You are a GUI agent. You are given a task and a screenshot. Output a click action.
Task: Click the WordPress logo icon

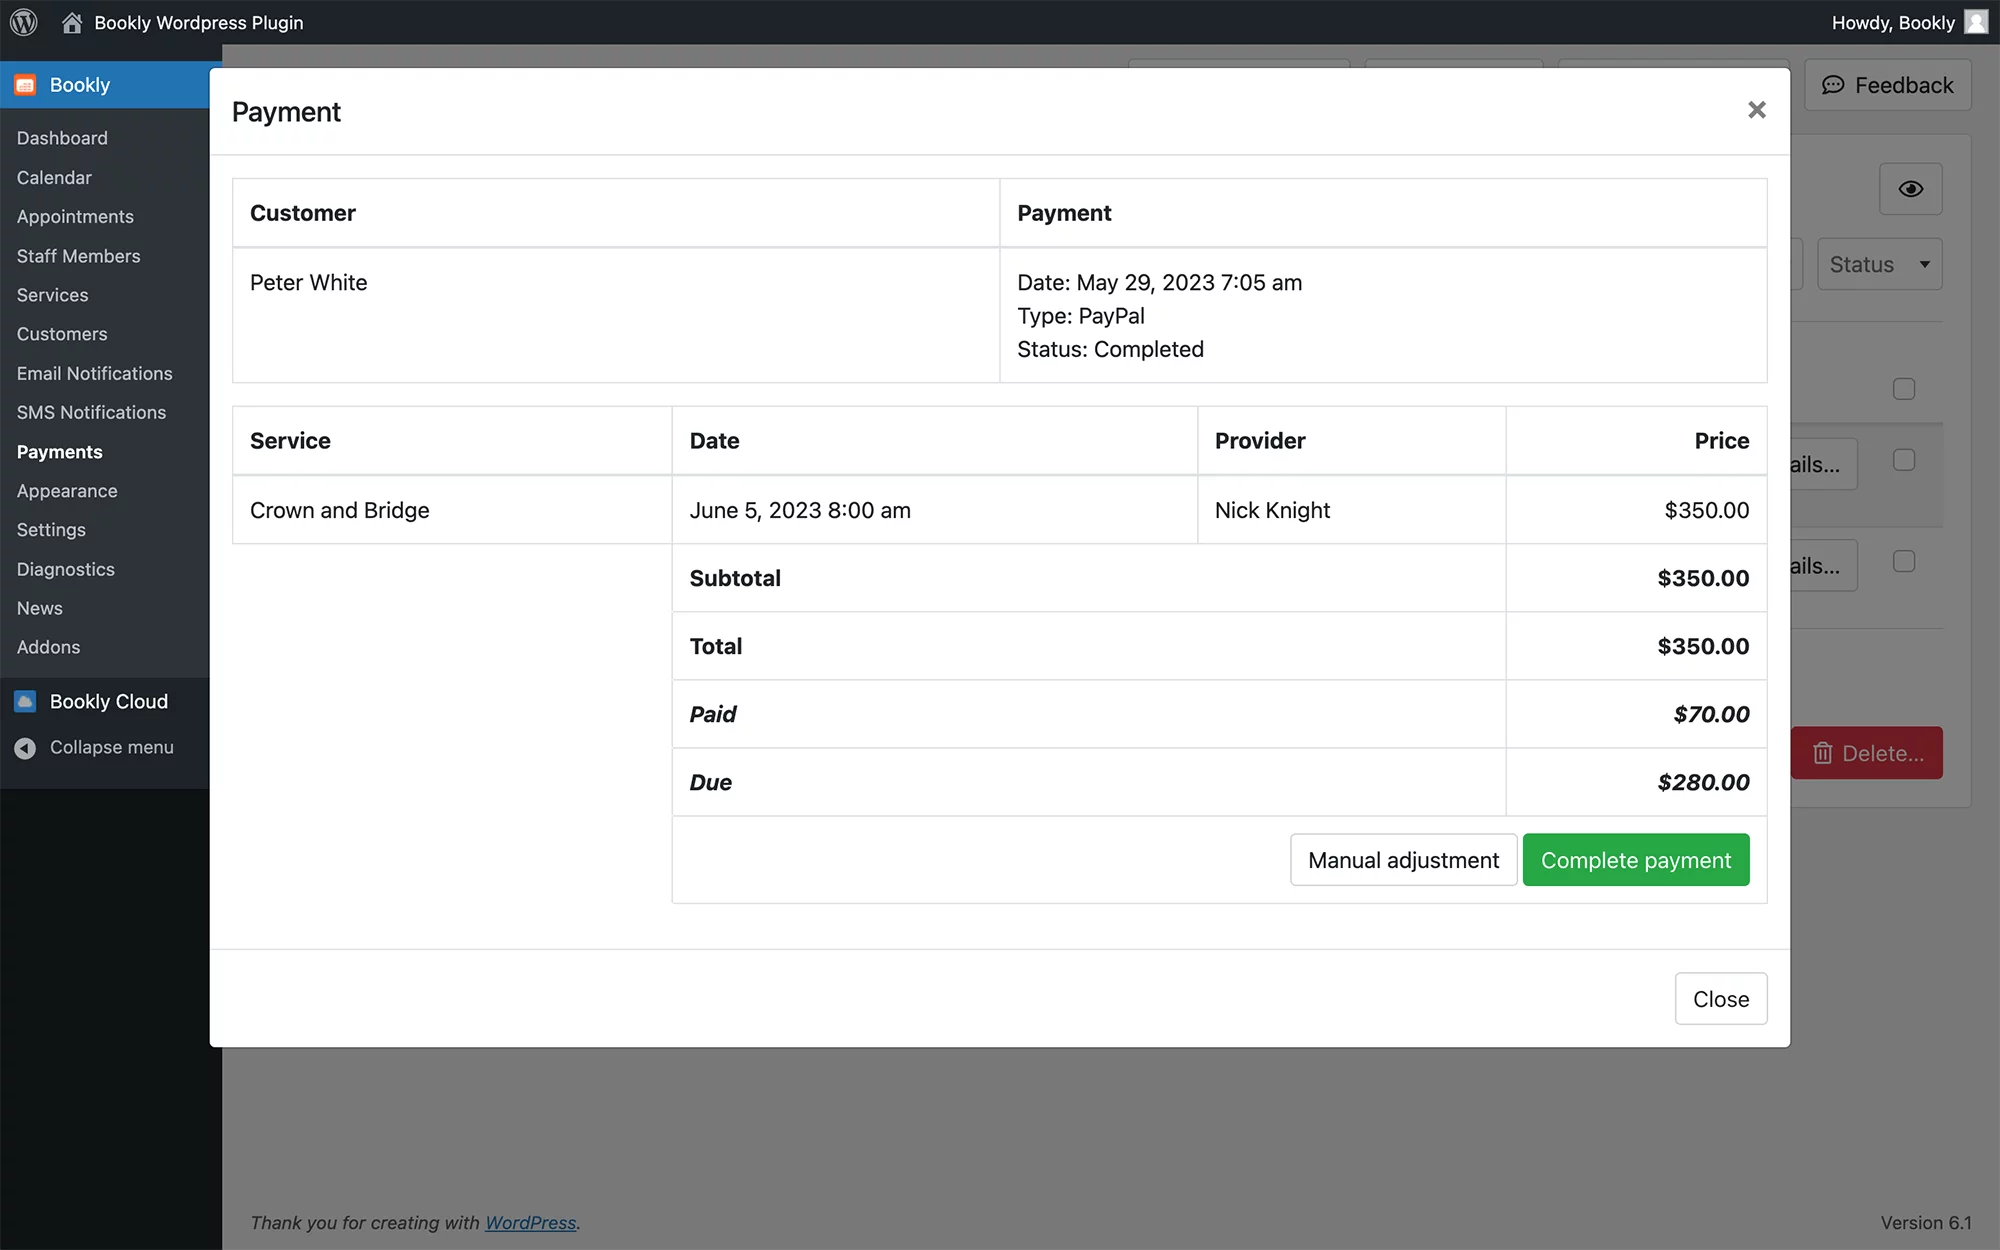pyautogui.click(x=23, y=22)
